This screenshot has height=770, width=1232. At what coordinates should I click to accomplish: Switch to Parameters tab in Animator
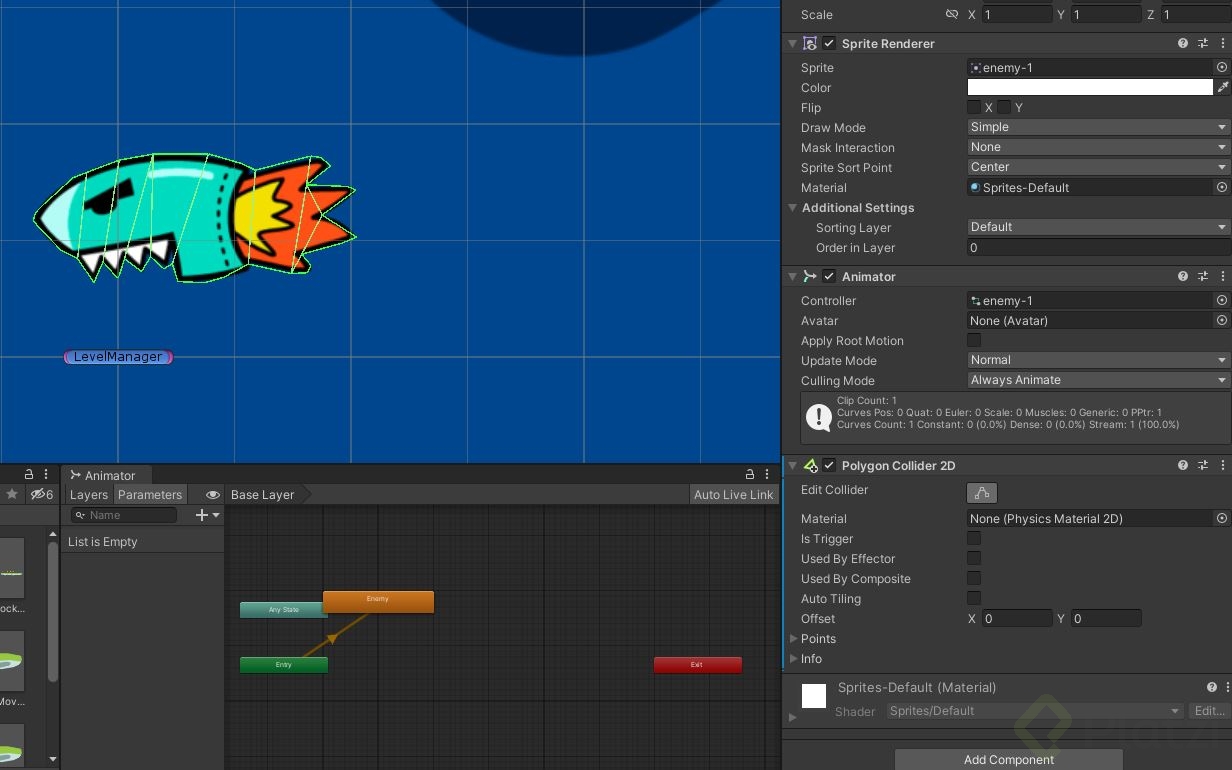click(x=150, y=495)
